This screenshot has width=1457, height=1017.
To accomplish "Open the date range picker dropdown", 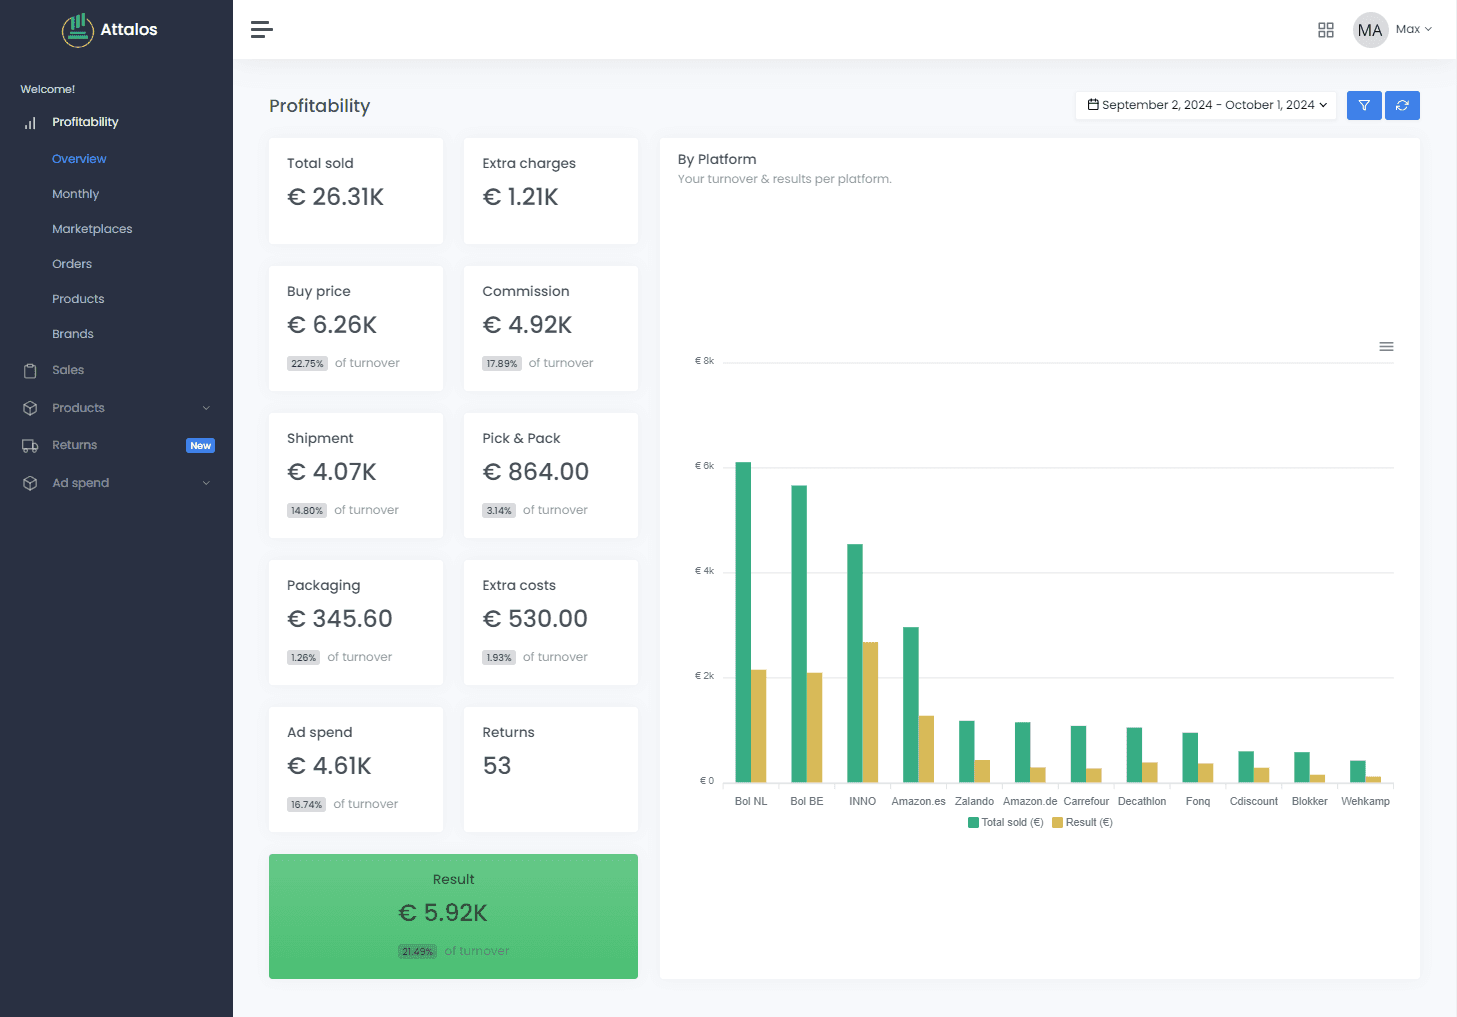I will pos(1206,105).
